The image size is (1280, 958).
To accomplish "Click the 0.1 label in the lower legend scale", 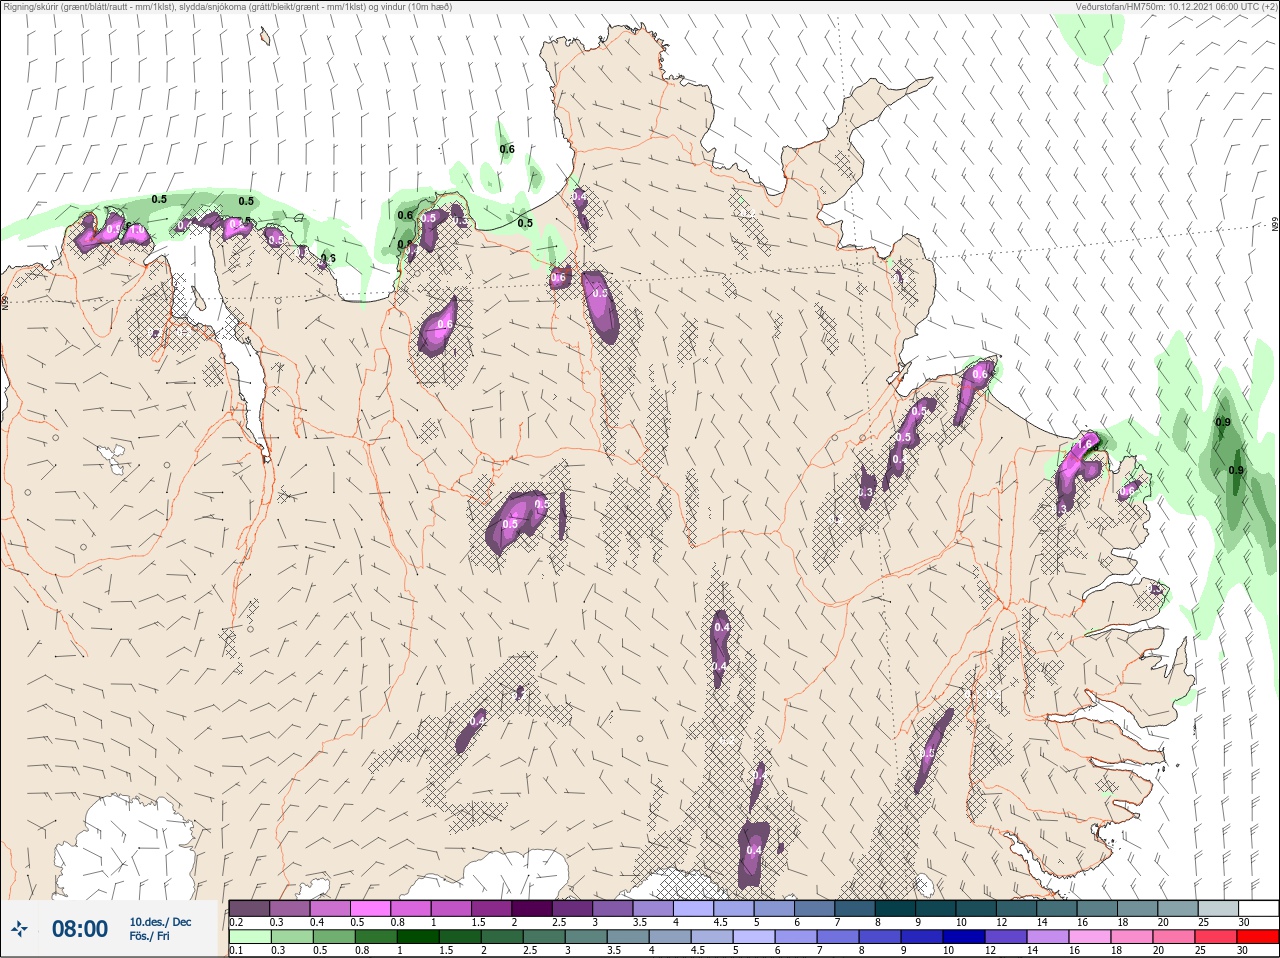I will click(x=236, y=950).
